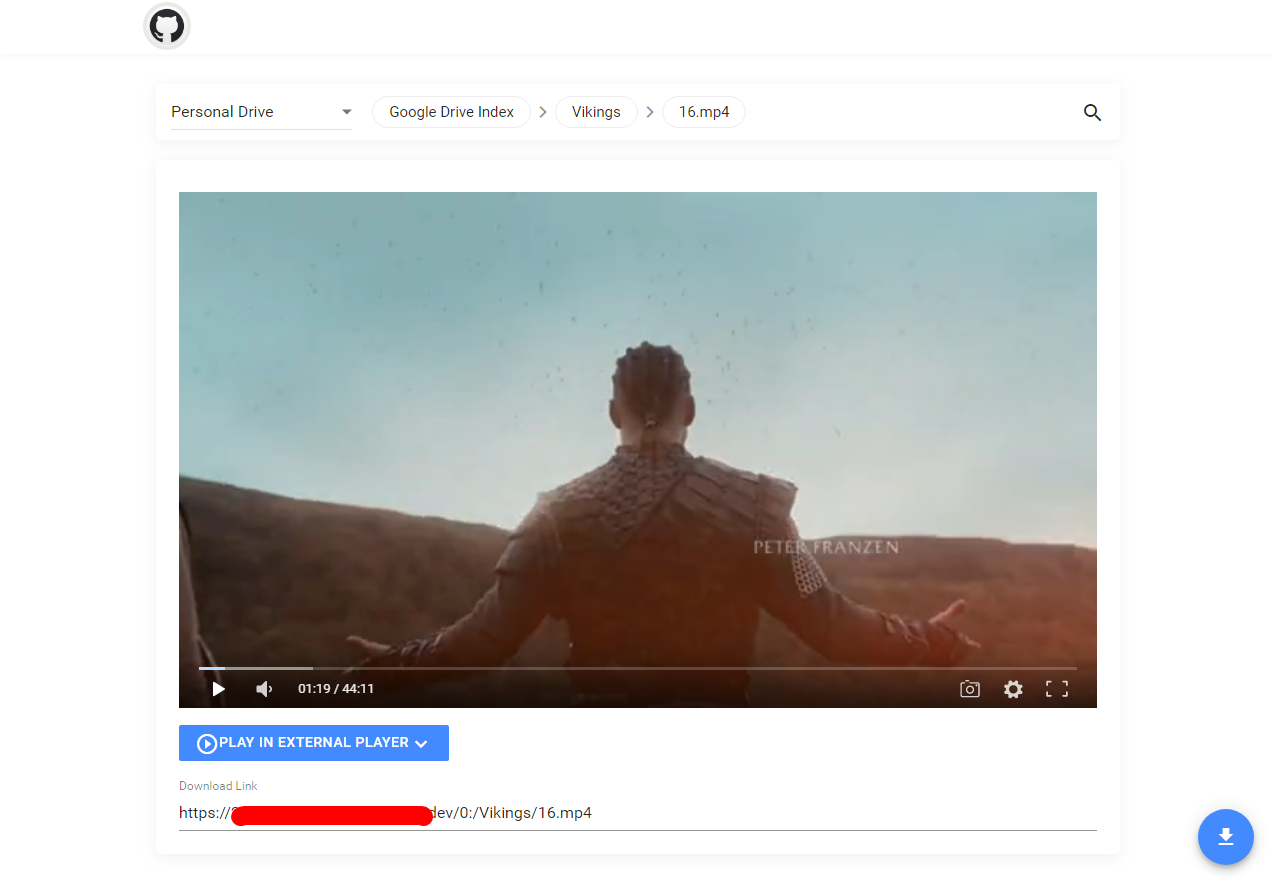1272x888 pixels.
Task: Select the Google Drive Index breadcrumb
Action: click(x=450, y=112)
